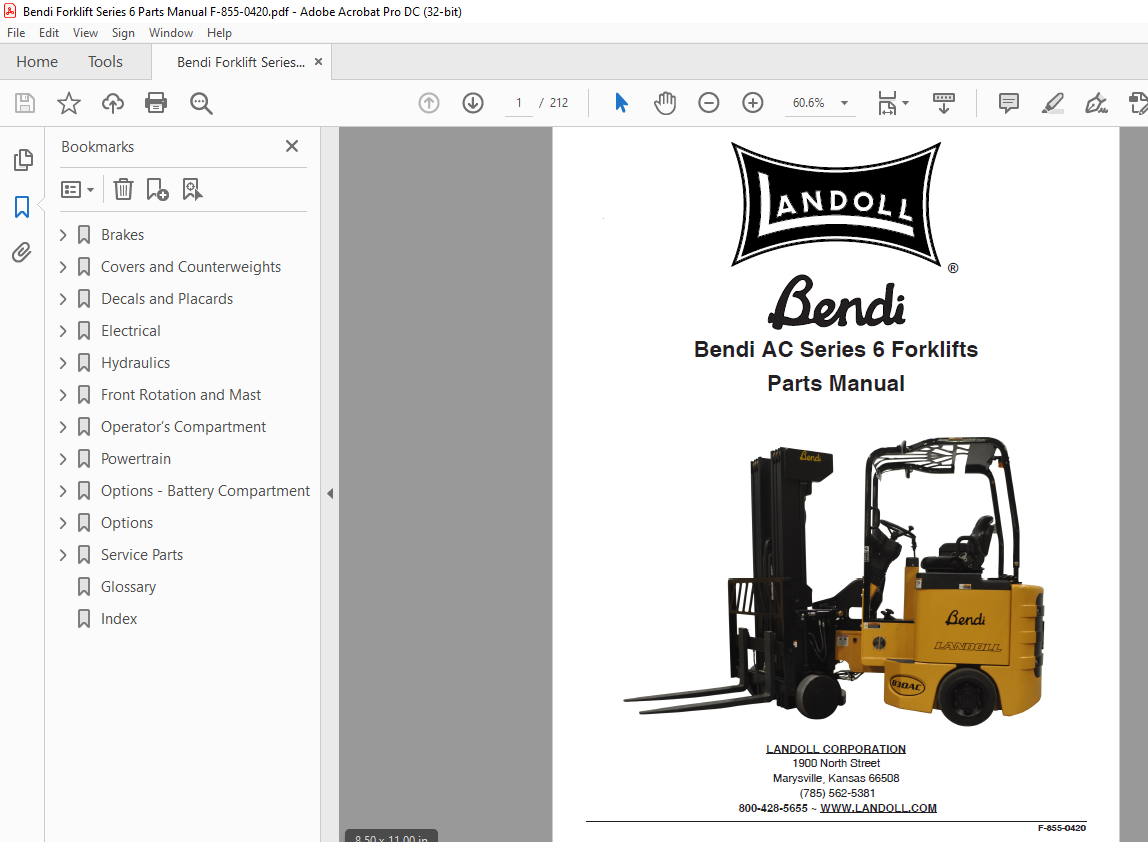Select the highlighter pen tool
1148x842 pixels.
coord(1053,103)
